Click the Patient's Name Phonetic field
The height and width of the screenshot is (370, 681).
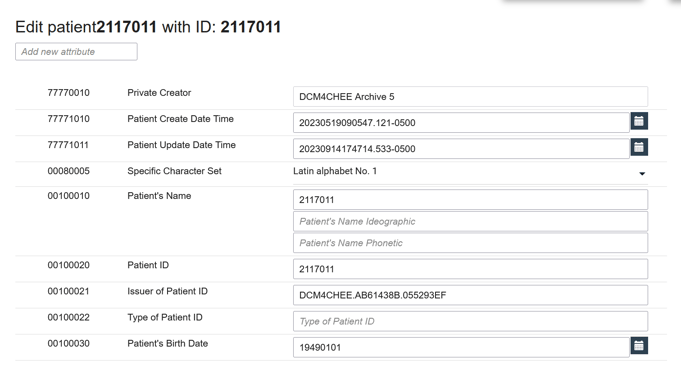pyautogui.click(x=470, y=243)
